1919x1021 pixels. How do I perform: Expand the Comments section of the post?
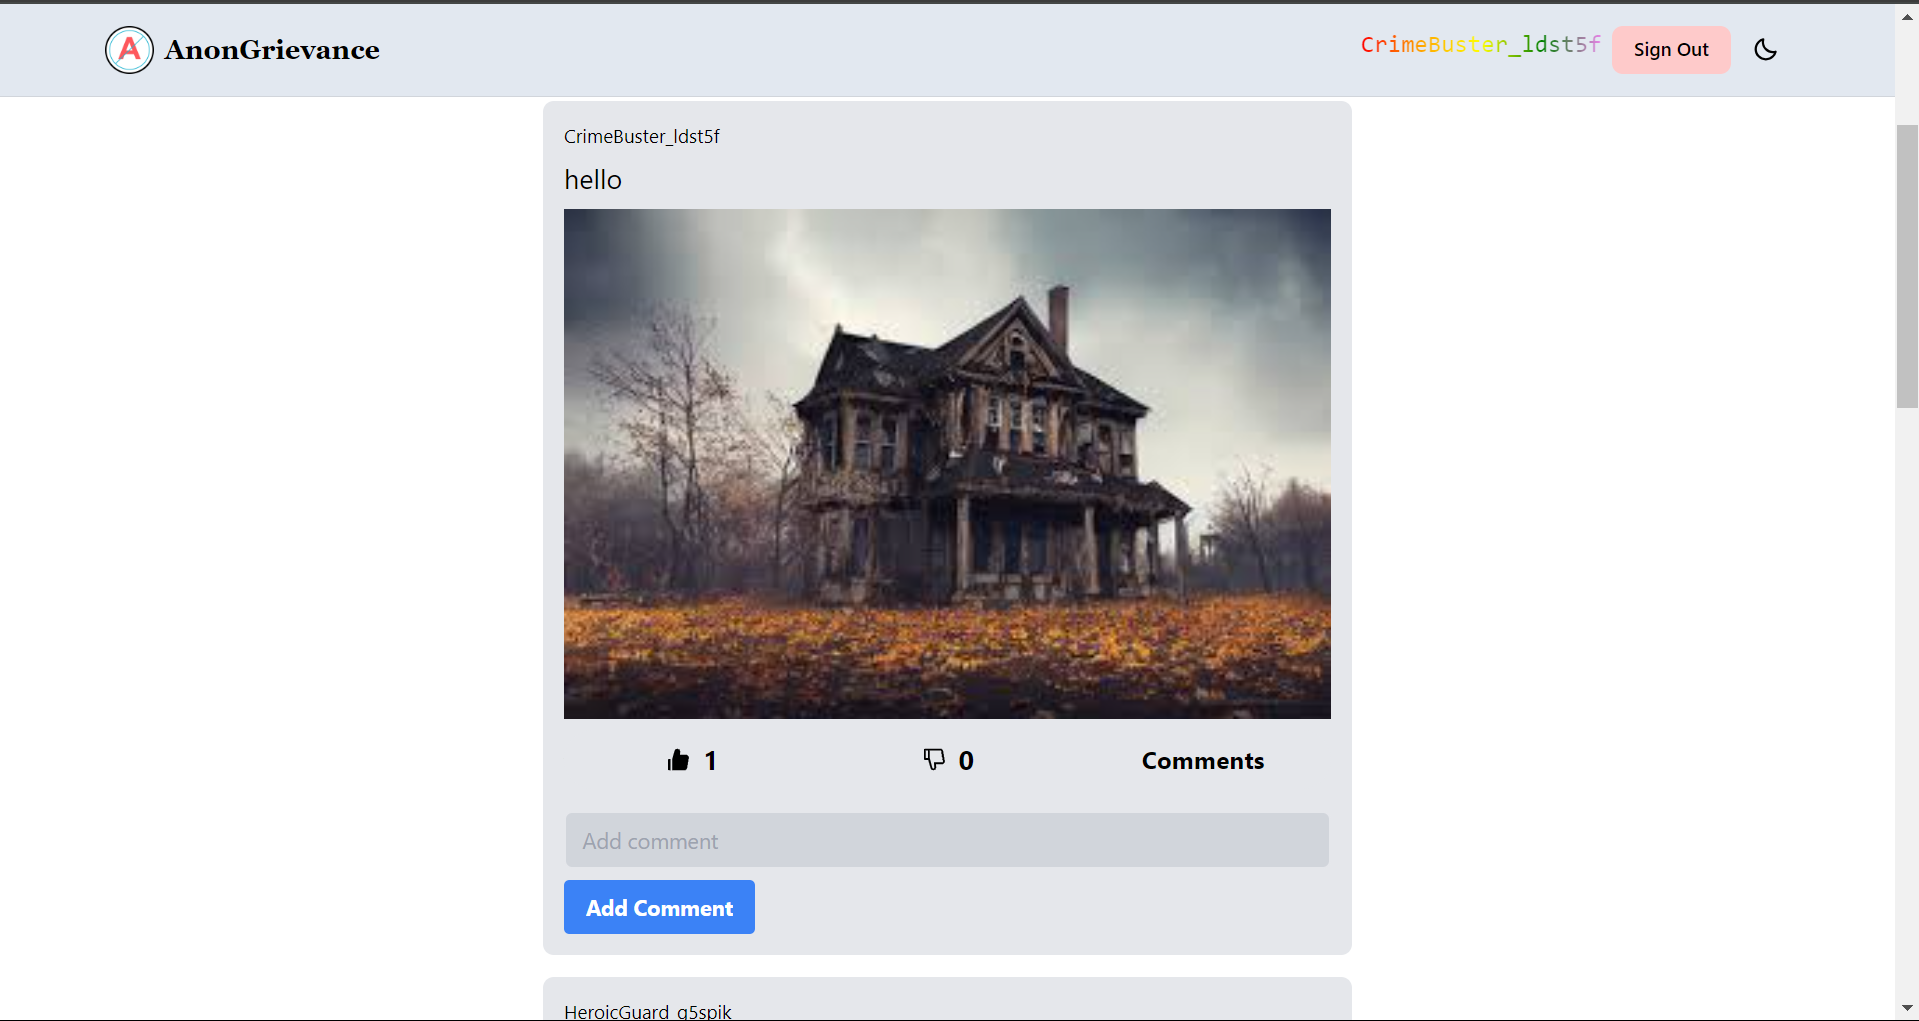(1202, 761)
